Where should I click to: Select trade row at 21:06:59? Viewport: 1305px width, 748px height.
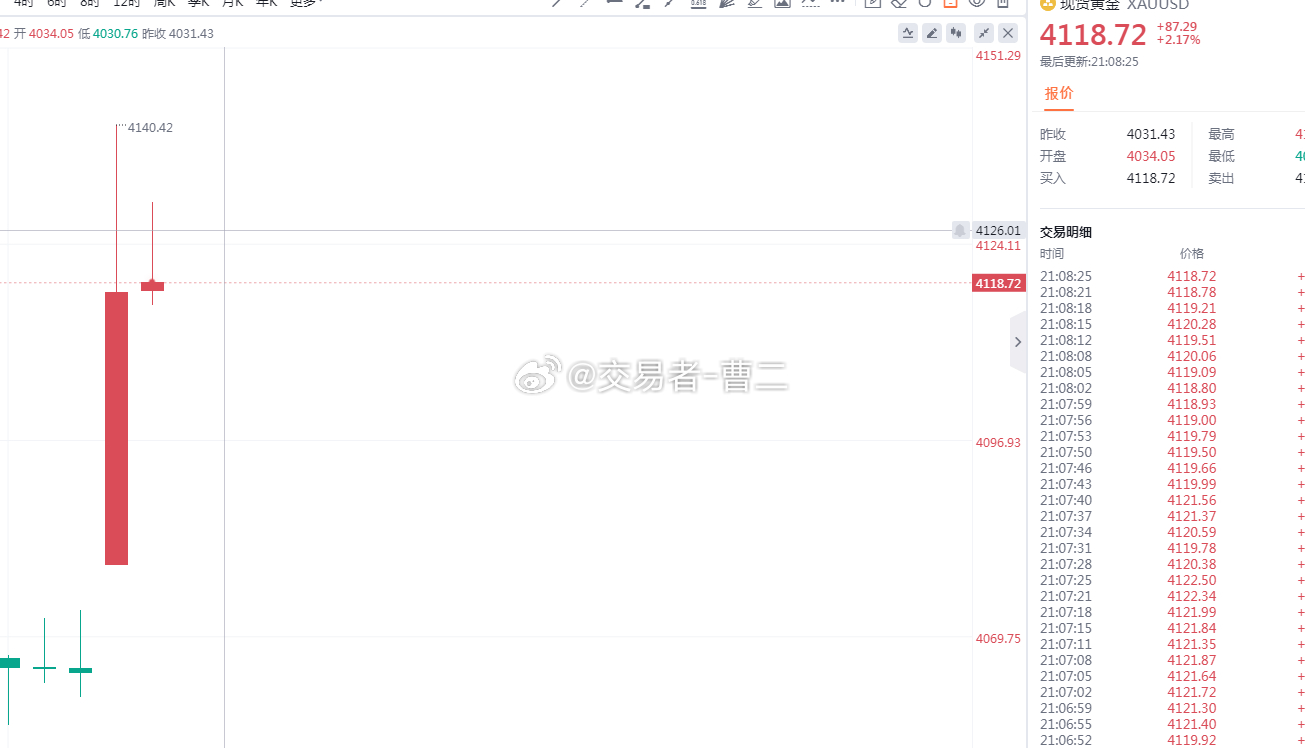click(x=1172, y=708)
